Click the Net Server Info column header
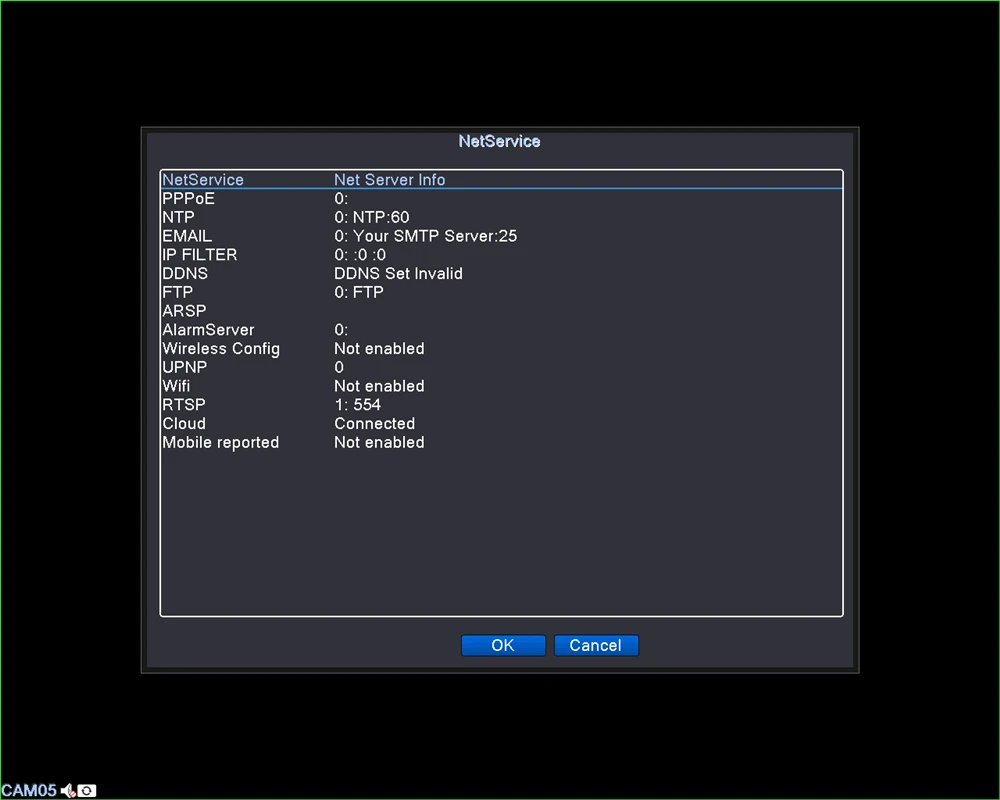This screenshot has height=800, width=1000. [x=390, y=180]
